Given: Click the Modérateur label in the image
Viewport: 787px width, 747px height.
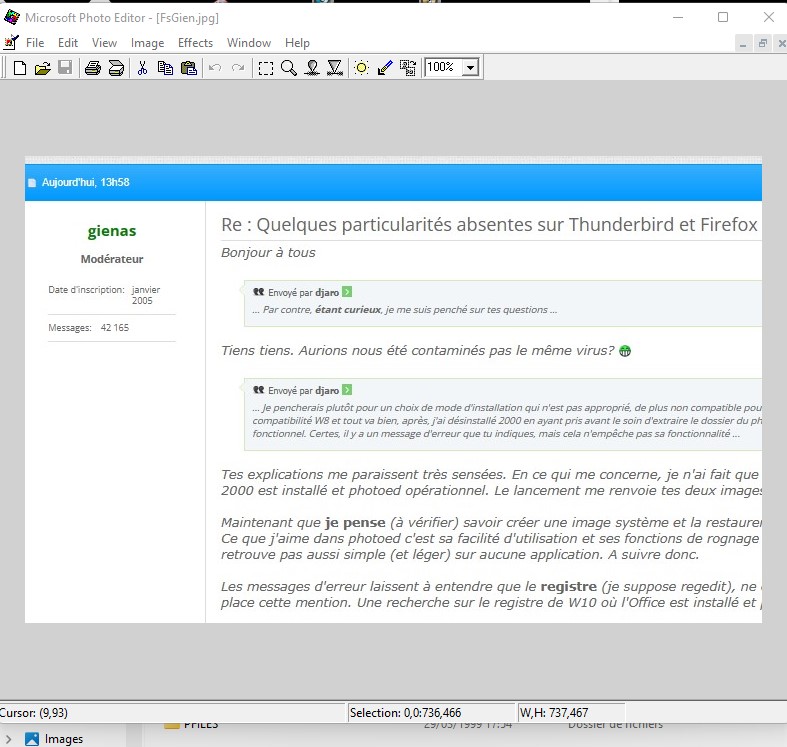Looking at the screenshot, I should [x=112, y=259].
